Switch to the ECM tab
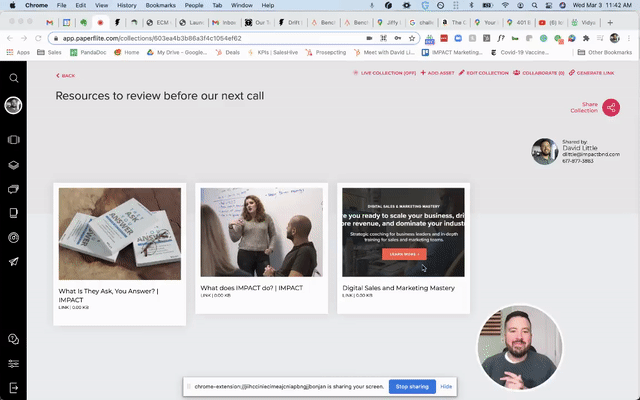Screen dimensions: 640x400 tap(158, 23)
